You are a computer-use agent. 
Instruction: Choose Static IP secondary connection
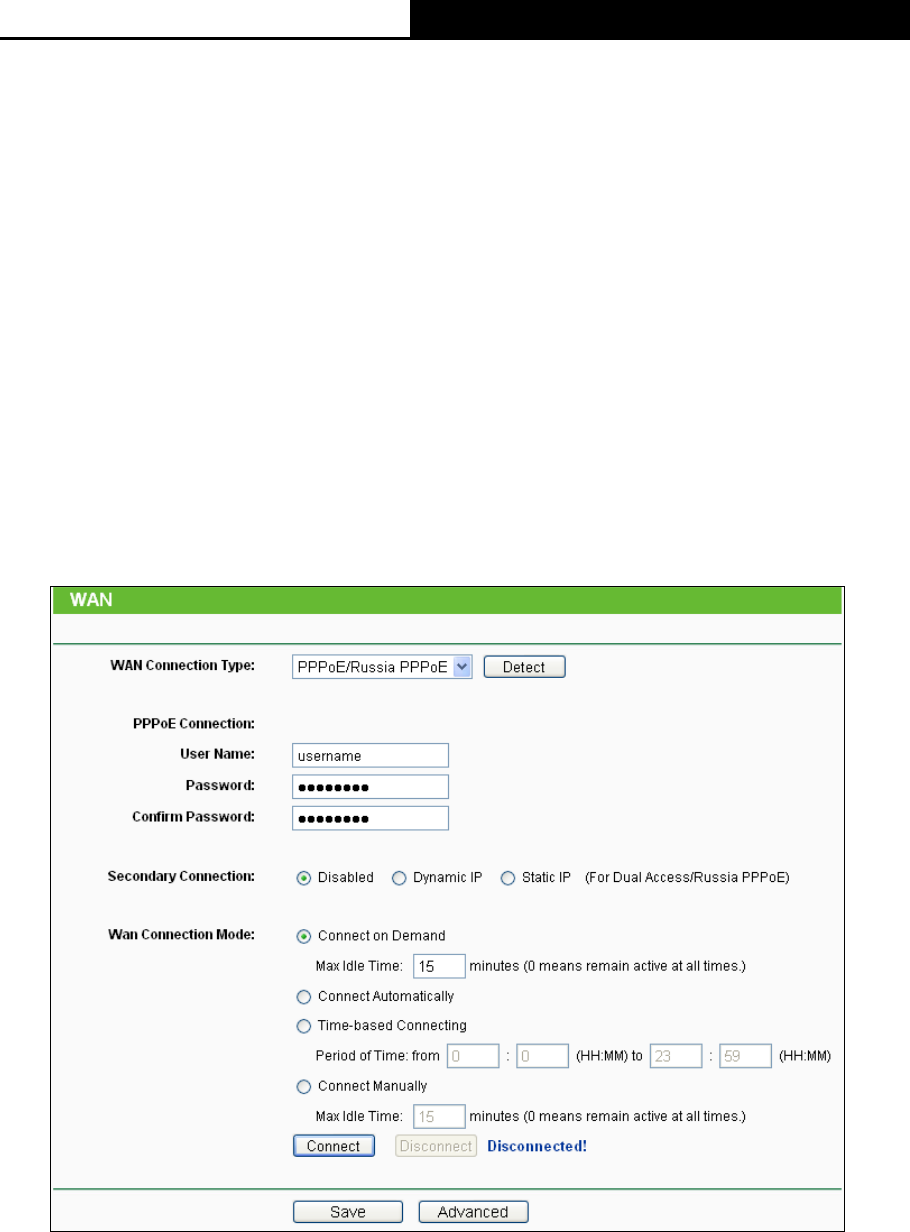(507, 878)
